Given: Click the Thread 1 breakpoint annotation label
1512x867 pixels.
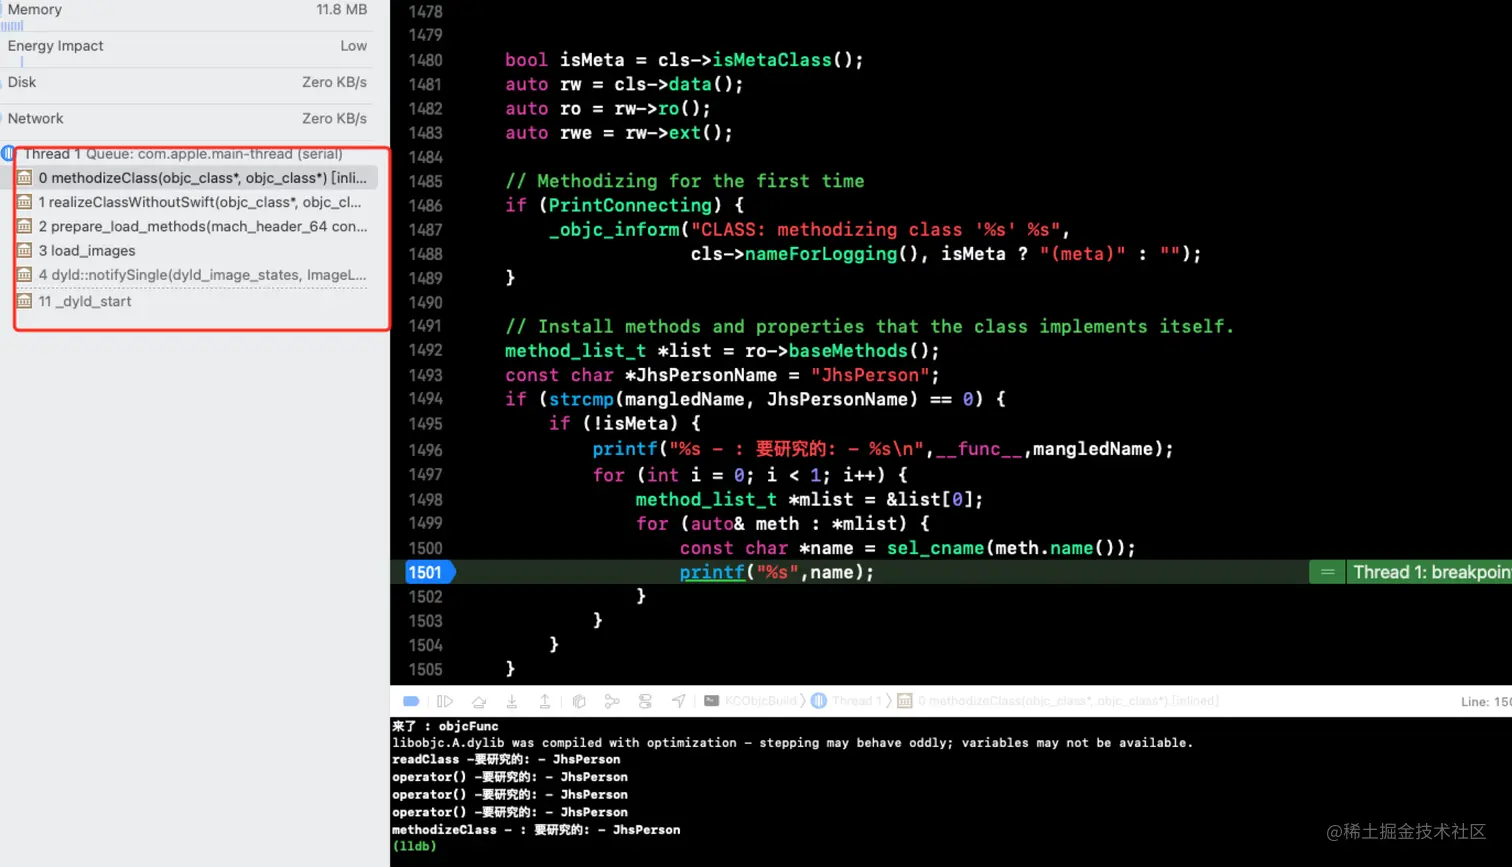Looking at the screenshot, I should pyautogui.click(x=1430, y=572).
